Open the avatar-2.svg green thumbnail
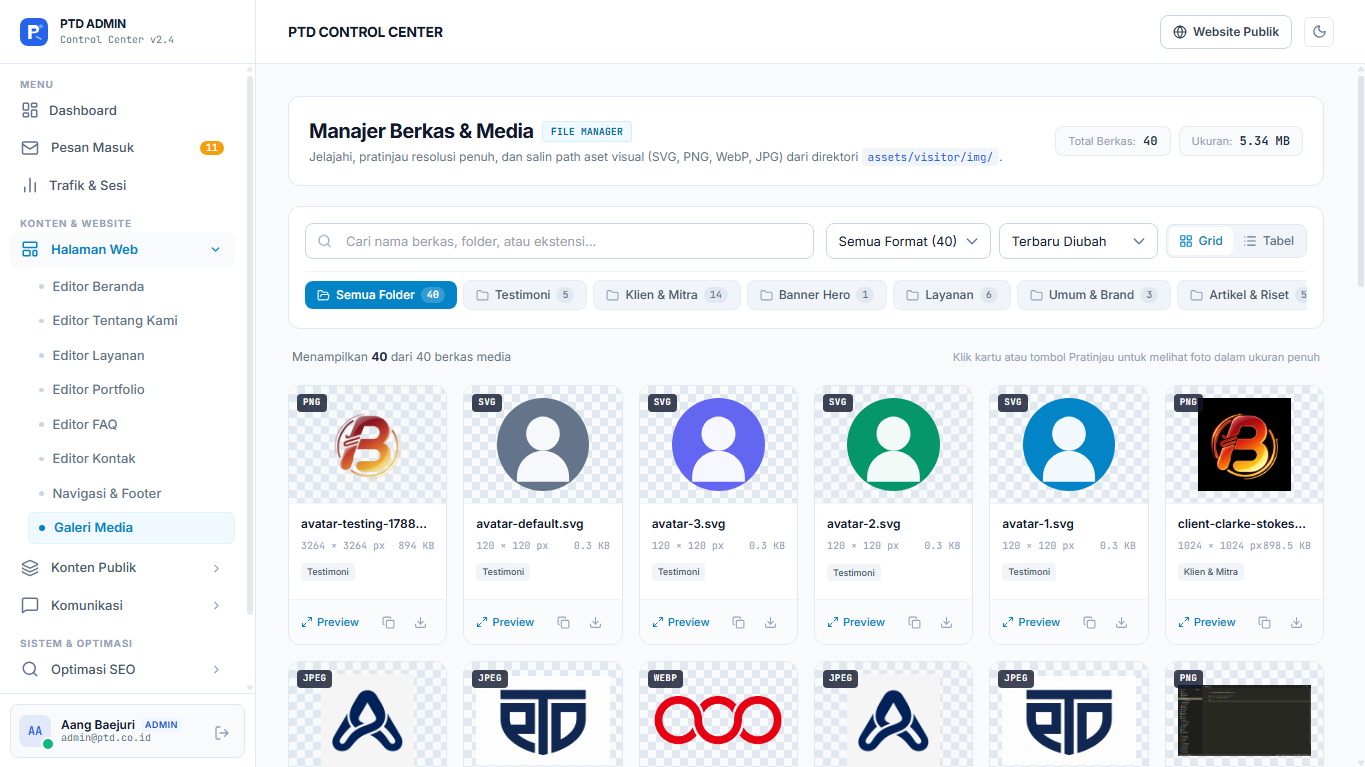The image size is (1365, 767). (x=894, y=445)
